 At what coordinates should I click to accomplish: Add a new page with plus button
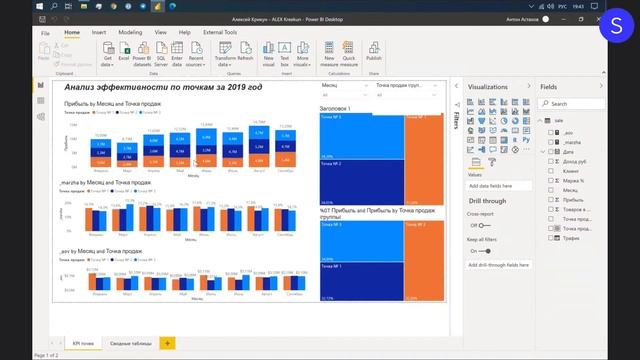(167, 343)
